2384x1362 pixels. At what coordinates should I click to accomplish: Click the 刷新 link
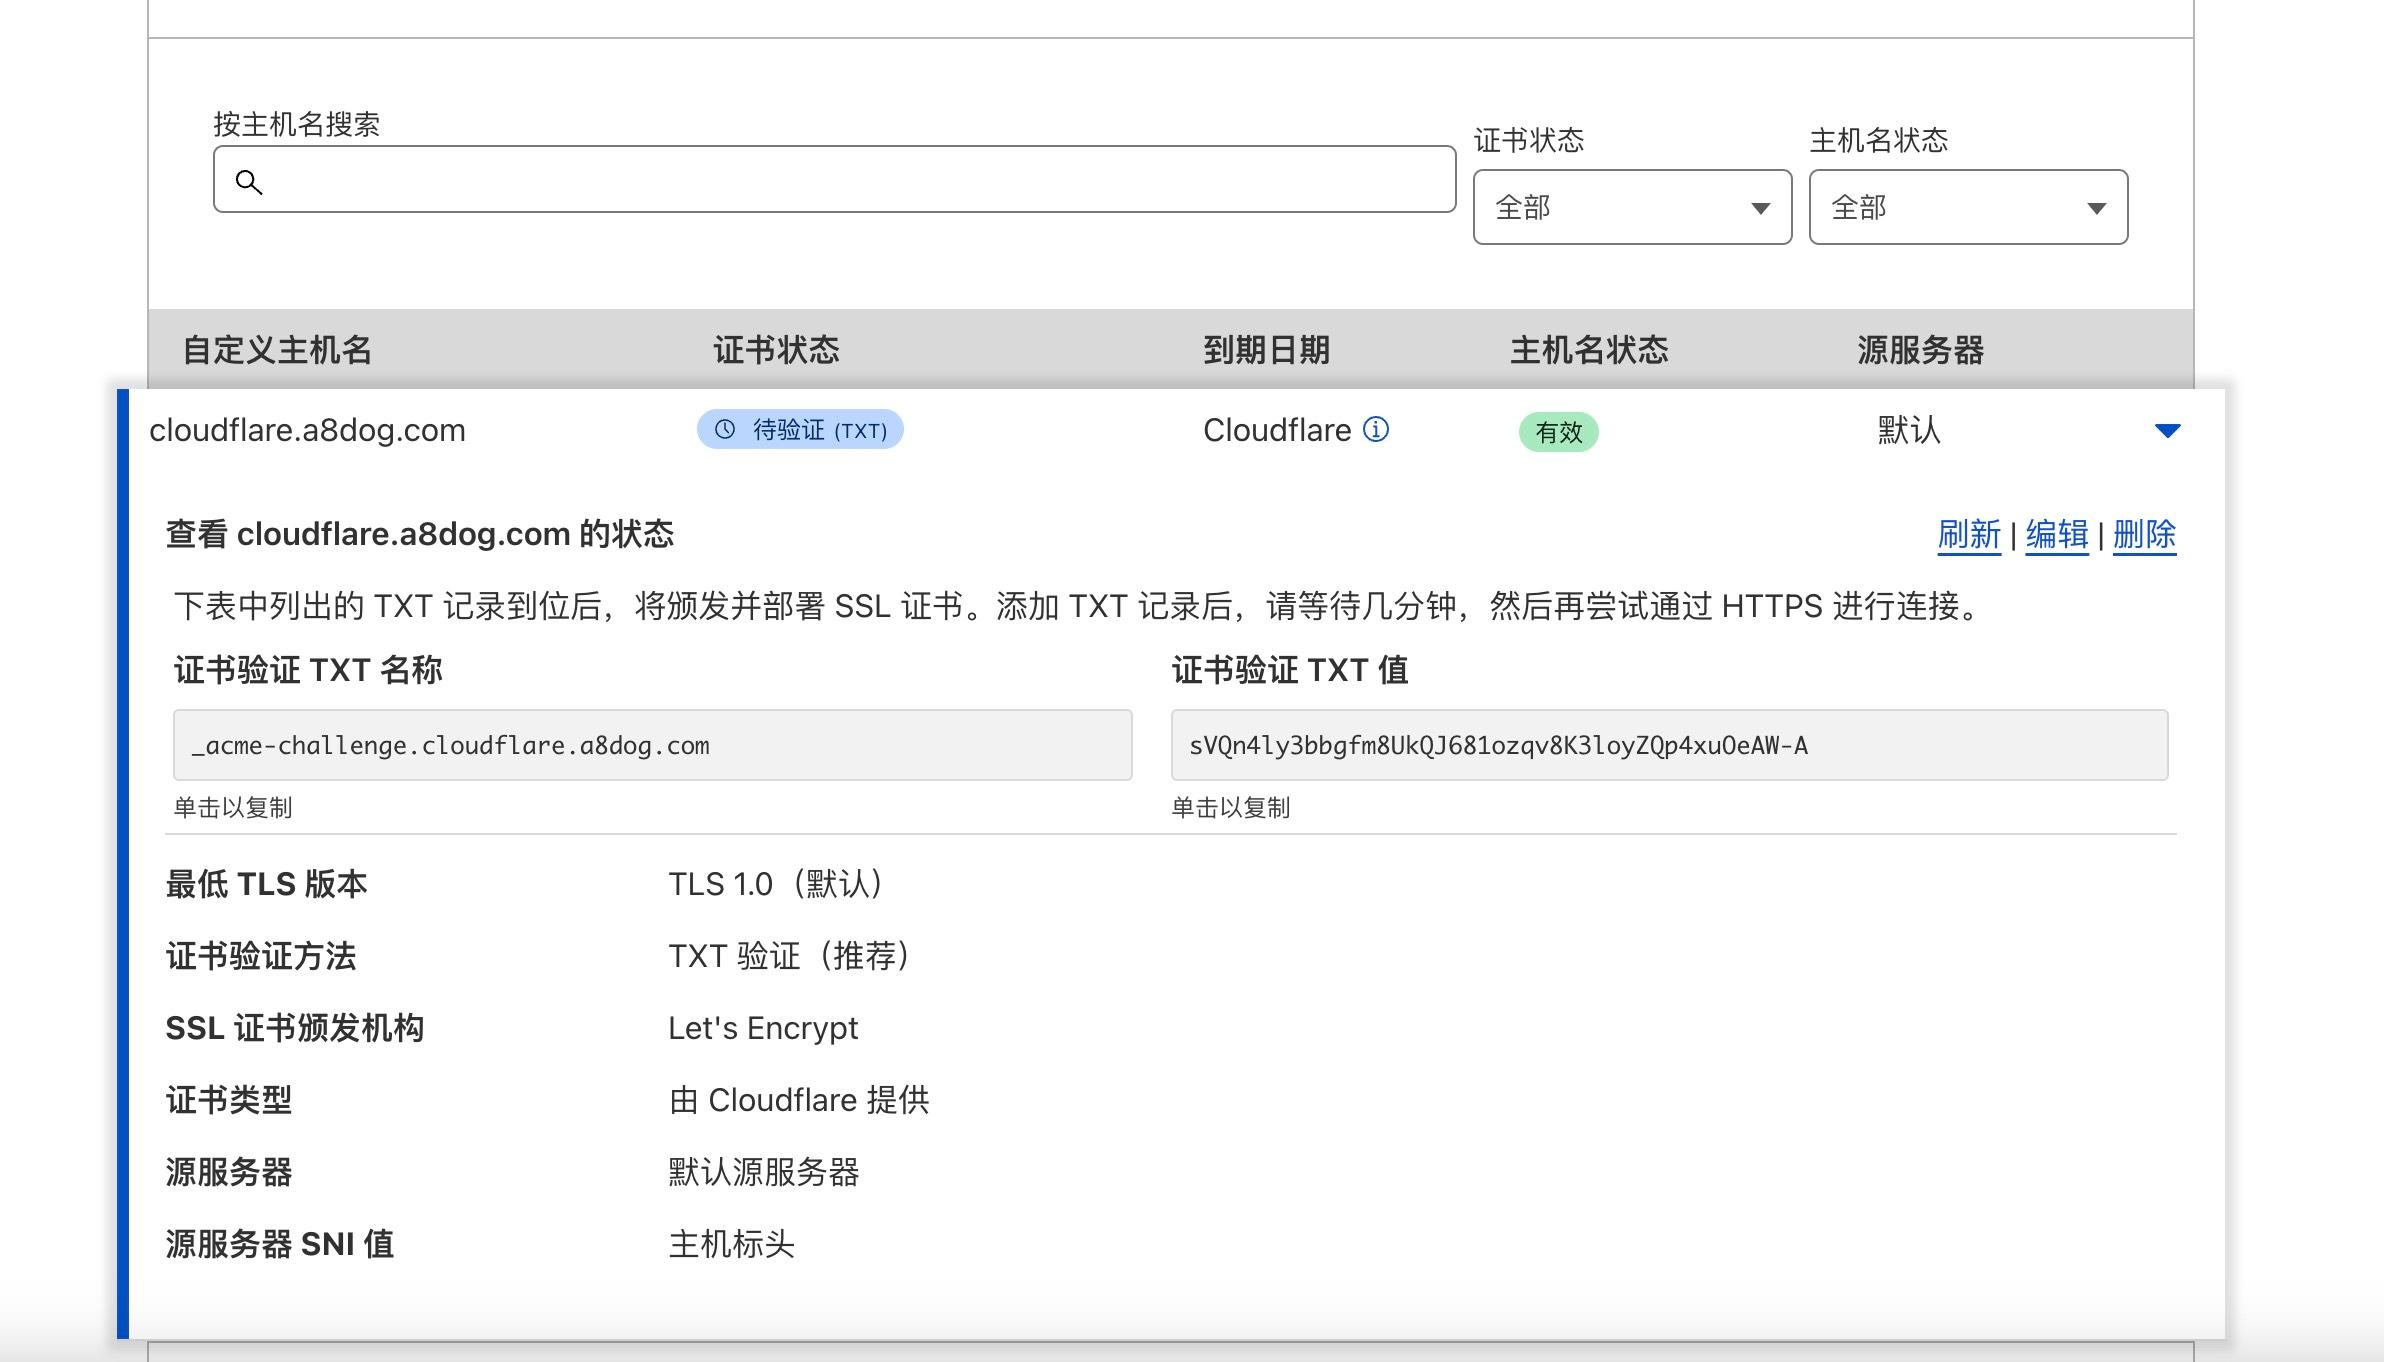point(1968,534)
